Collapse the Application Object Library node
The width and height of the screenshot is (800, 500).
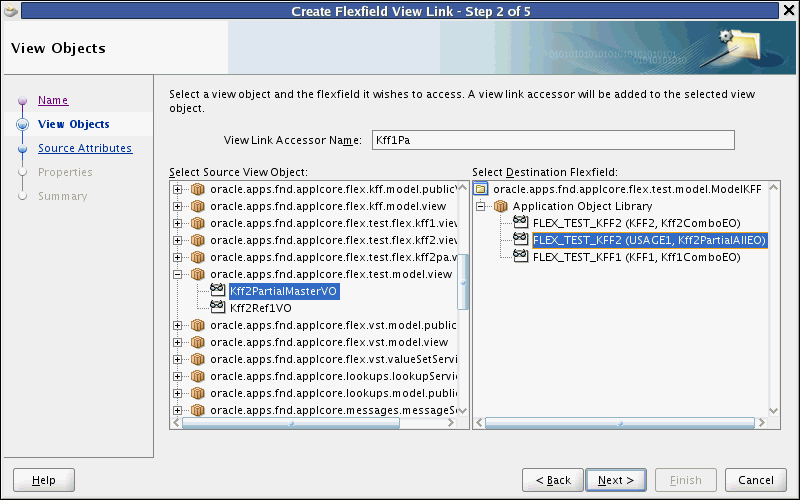[480, 206]
